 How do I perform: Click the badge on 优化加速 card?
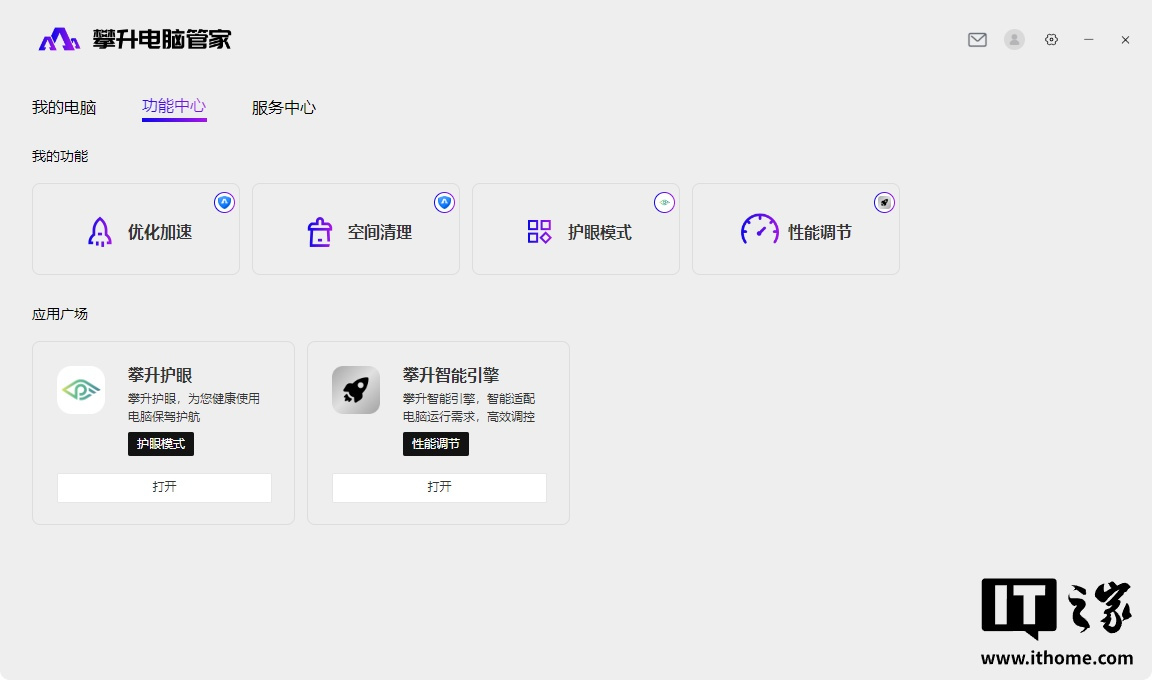tap(224, 203)
